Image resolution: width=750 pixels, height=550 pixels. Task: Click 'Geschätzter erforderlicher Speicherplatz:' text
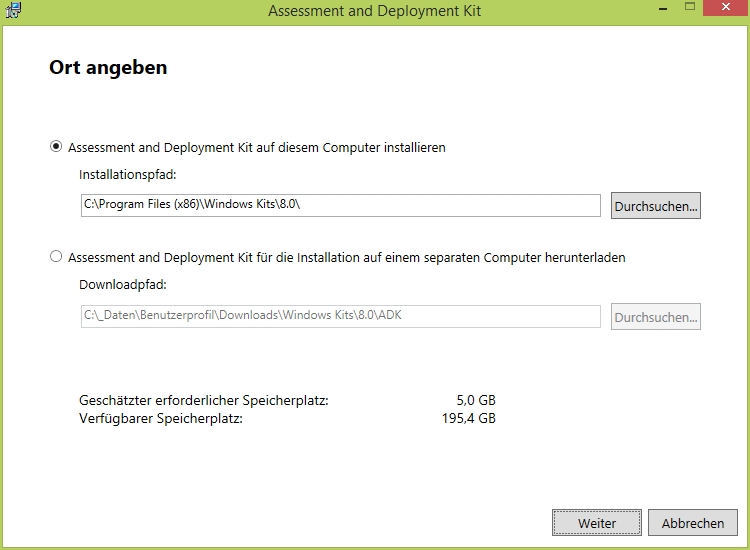(x=204, y=400)
